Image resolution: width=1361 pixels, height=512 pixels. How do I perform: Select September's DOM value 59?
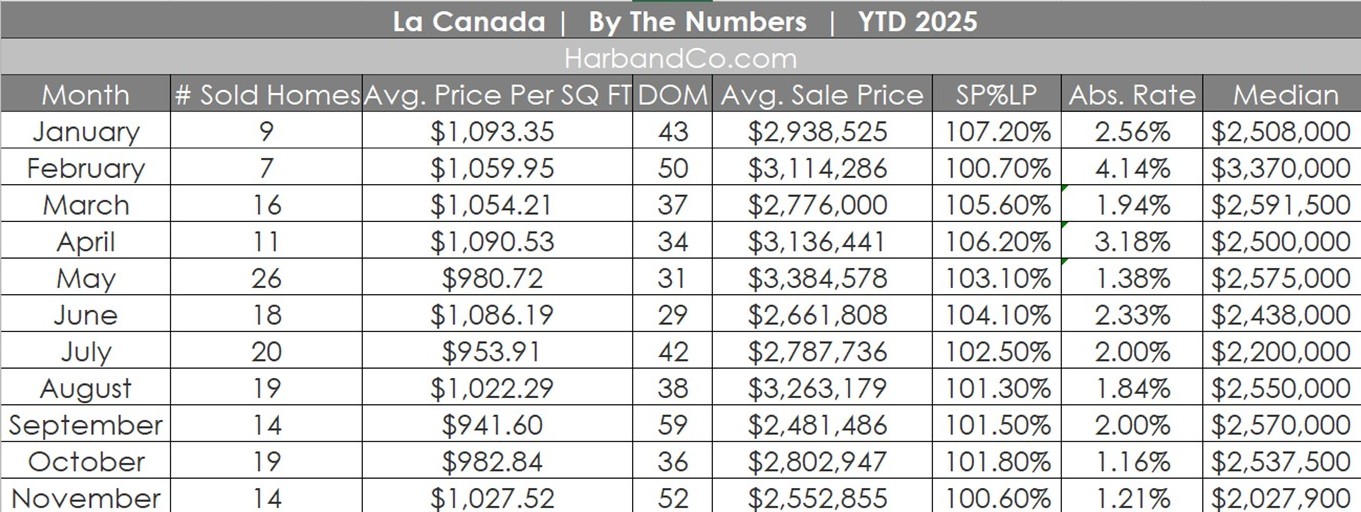[x=673, y=425]
